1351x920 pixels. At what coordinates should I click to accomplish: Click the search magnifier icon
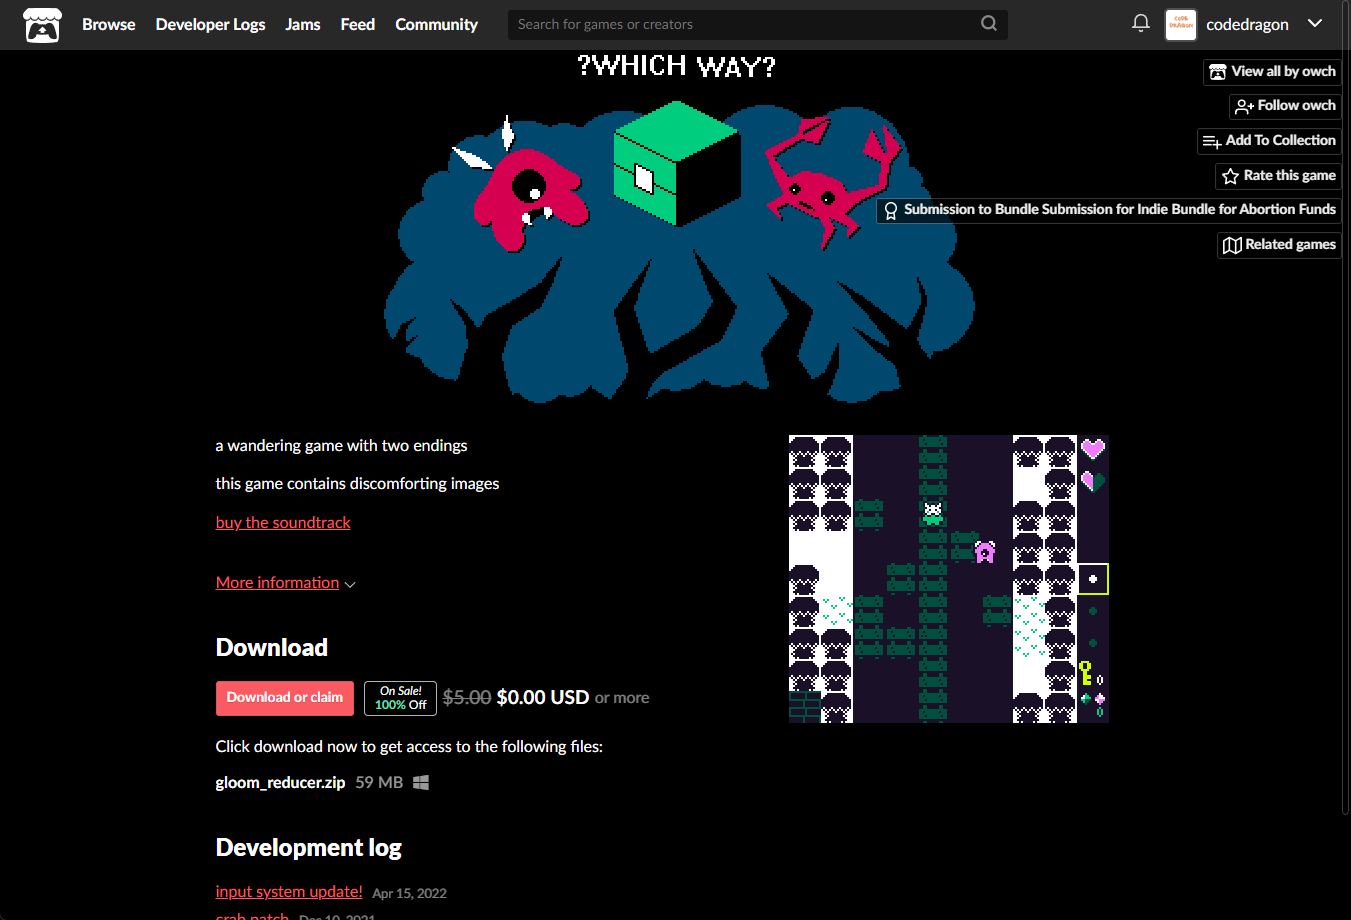989,24
